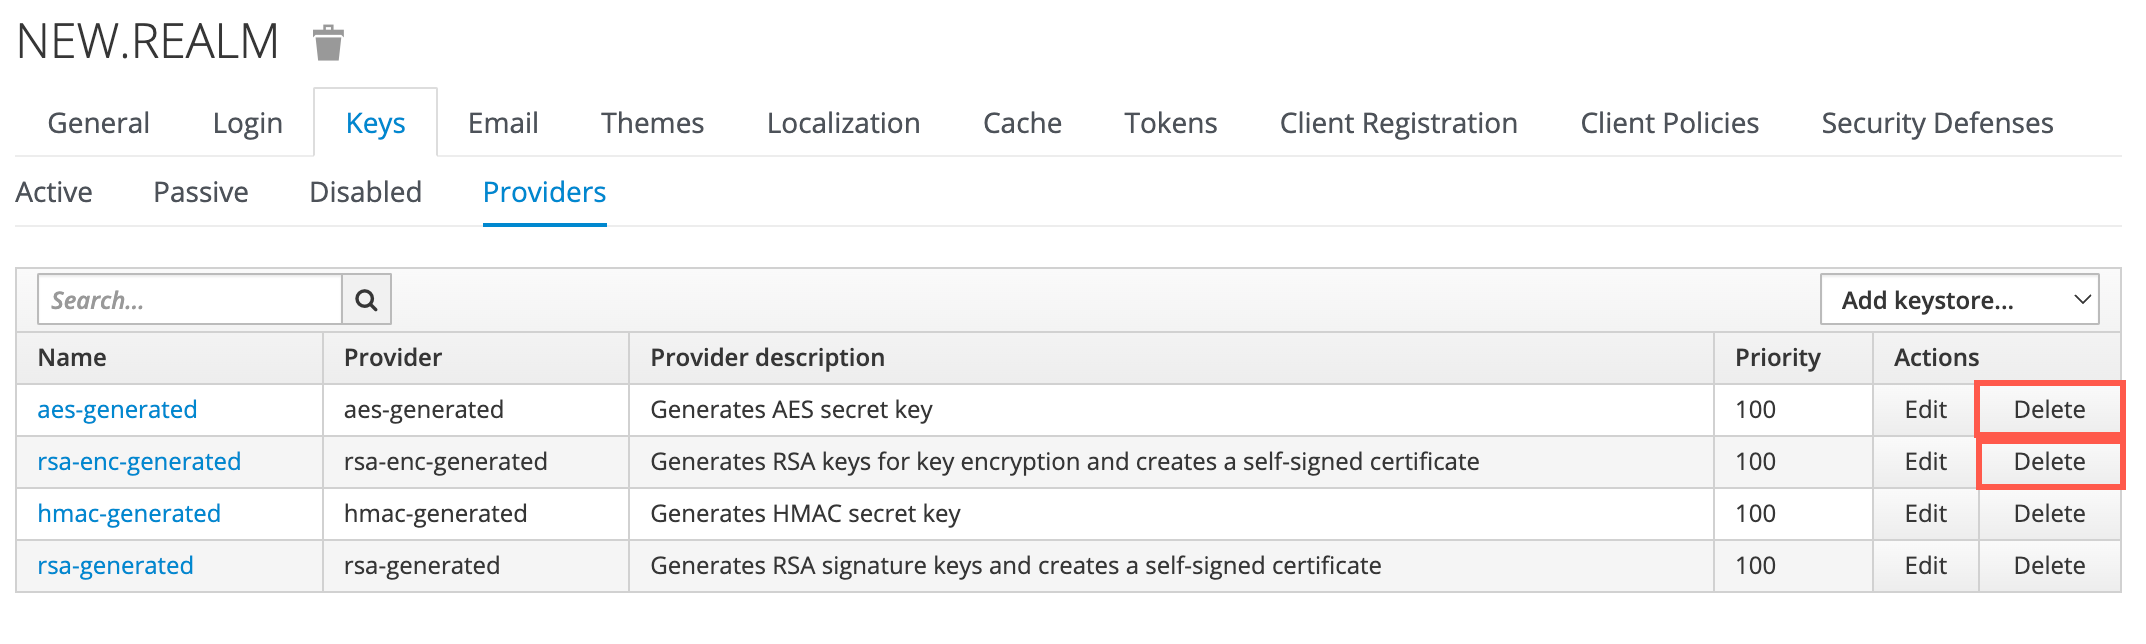Screen dimensions: 2146x644
Task: Edit the hmac-generated provider
Action: [1925, 514]
